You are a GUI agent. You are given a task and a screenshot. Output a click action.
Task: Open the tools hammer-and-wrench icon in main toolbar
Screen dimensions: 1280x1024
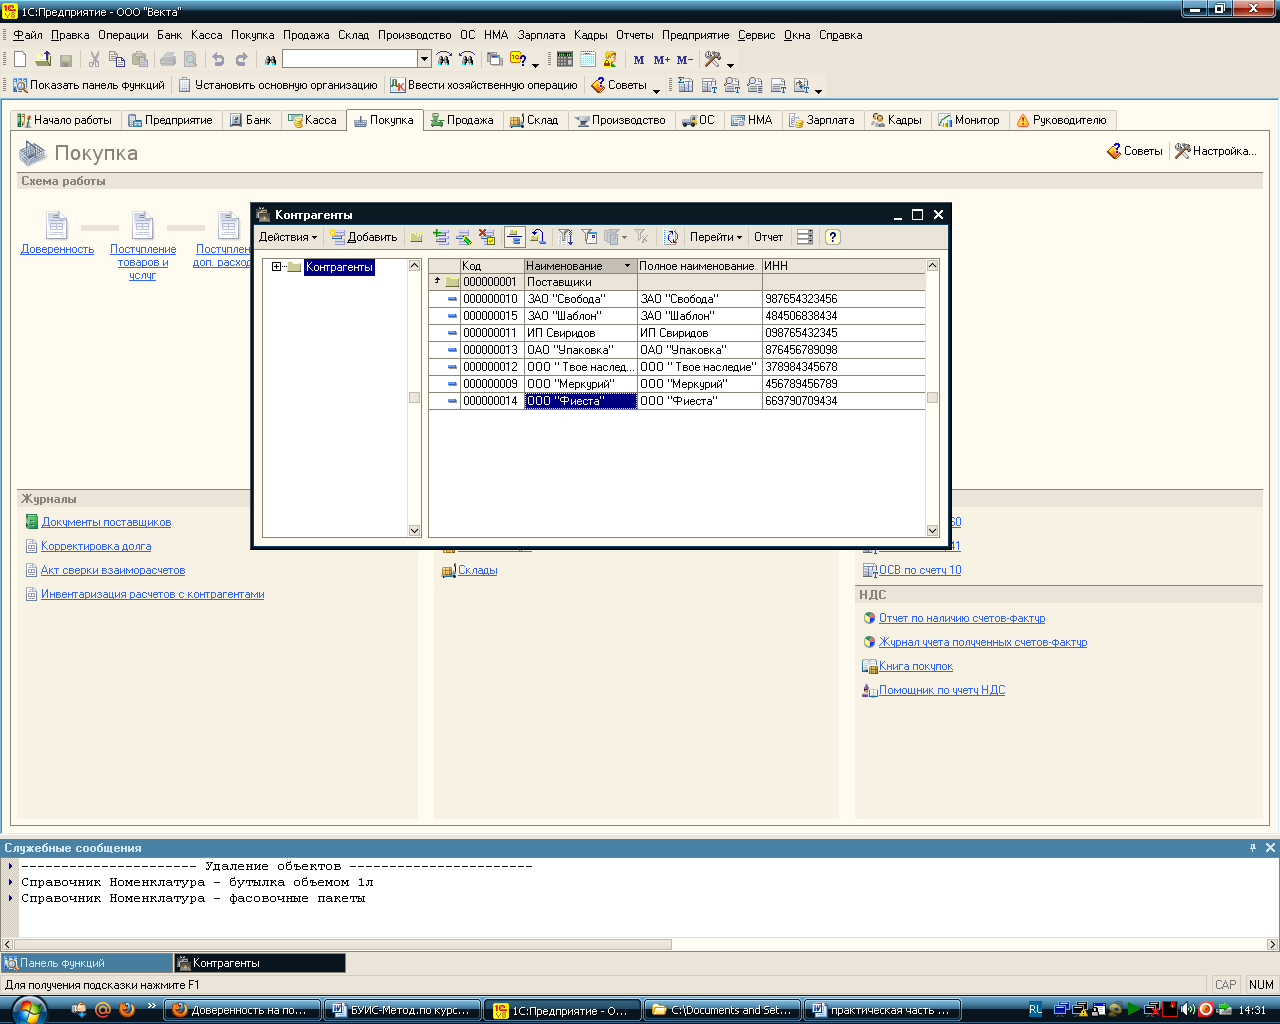(x=712, y=60)
